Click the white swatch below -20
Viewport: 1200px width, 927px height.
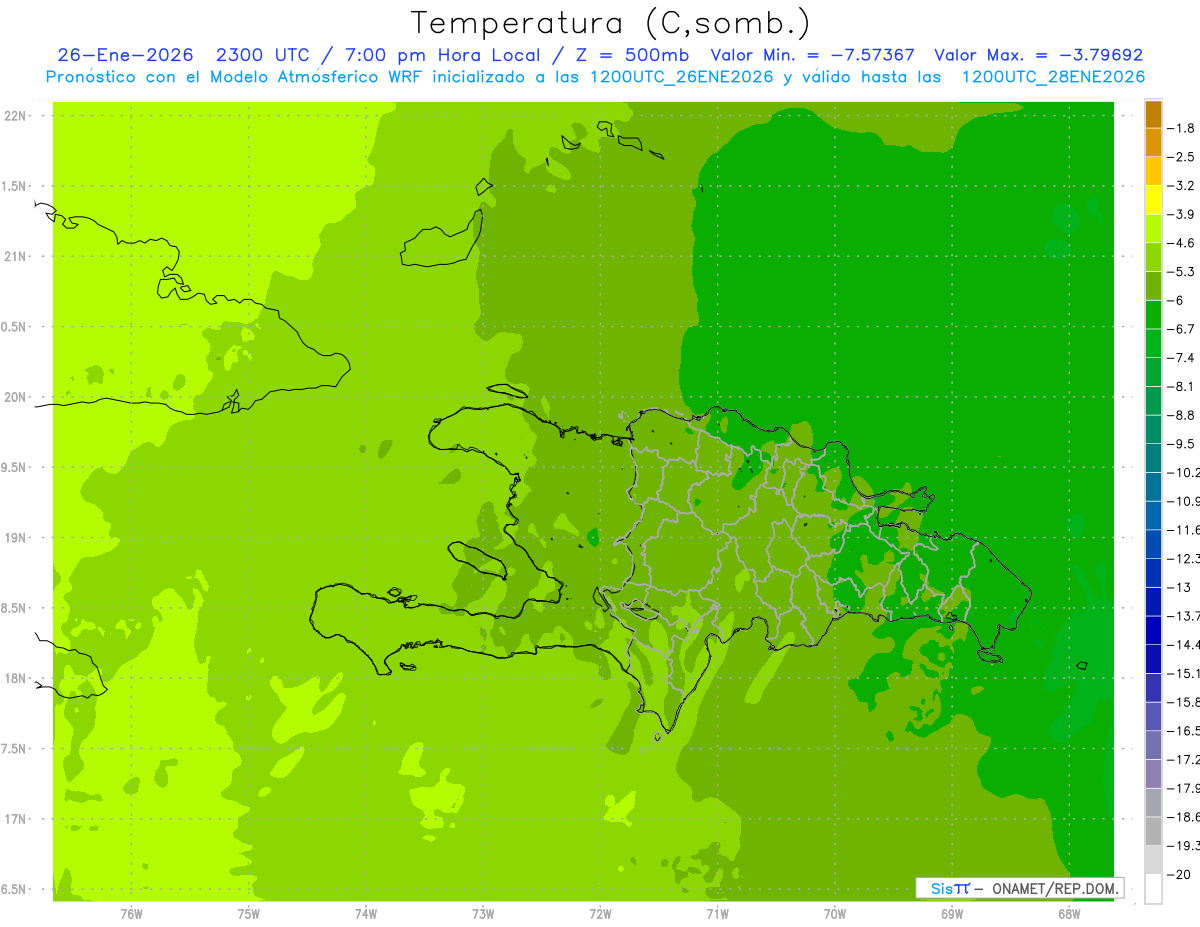coord(1153,889)
